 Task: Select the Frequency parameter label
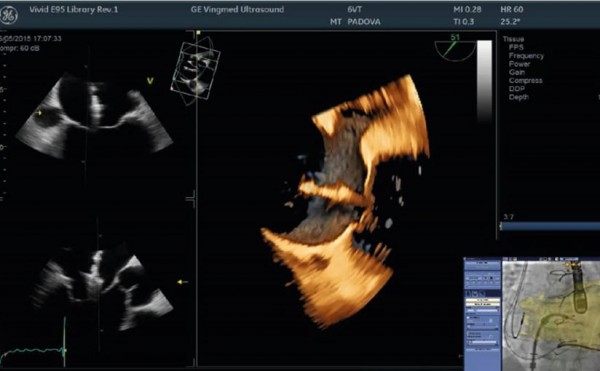pos(526,55)
